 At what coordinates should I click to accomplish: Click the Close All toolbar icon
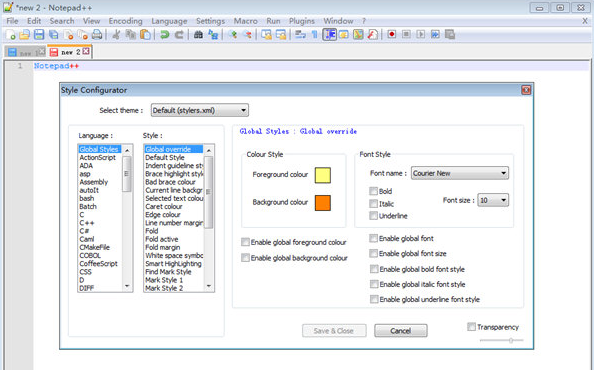83,35
